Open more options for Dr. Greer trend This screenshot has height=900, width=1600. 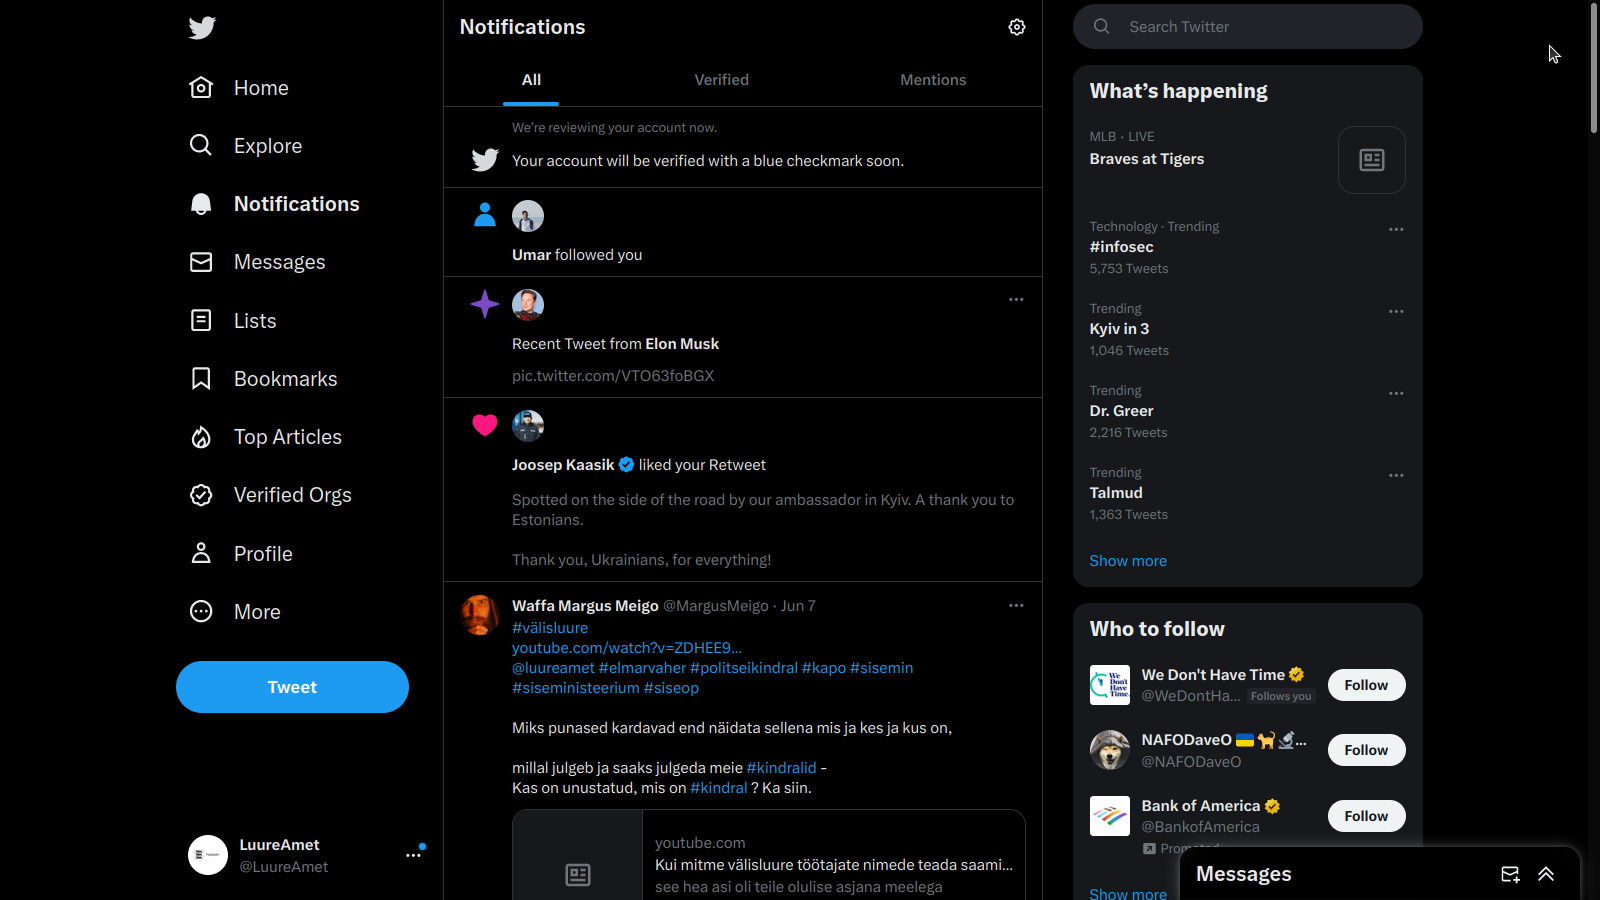(x=1396, y=393)
